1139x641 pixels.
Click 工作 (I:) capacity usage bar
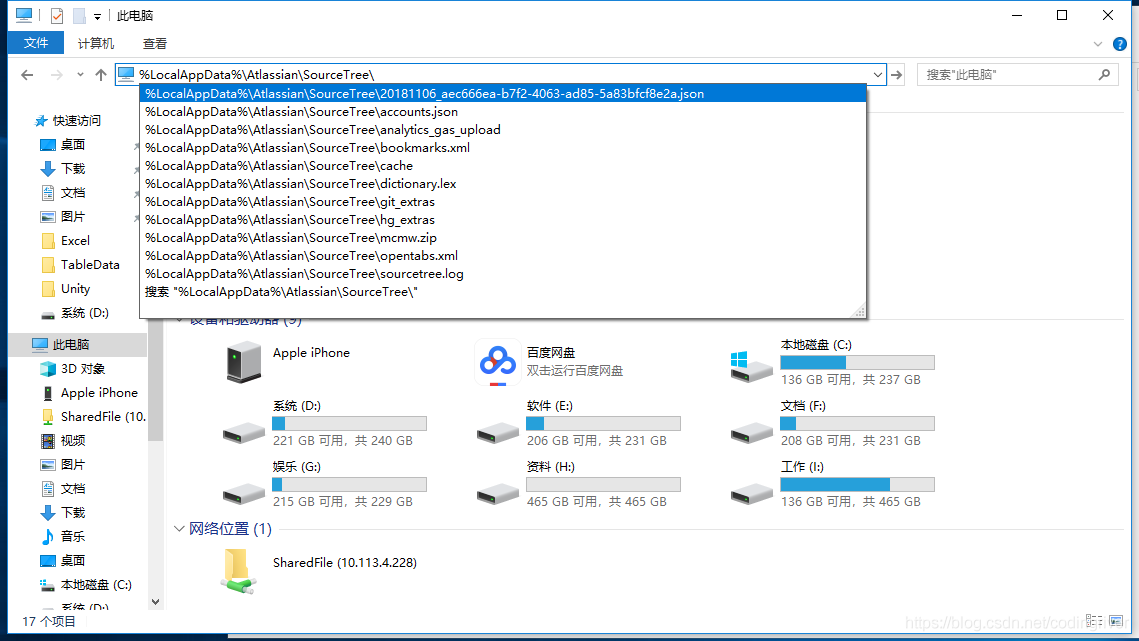pyautogui.click(x=857, y=485)
